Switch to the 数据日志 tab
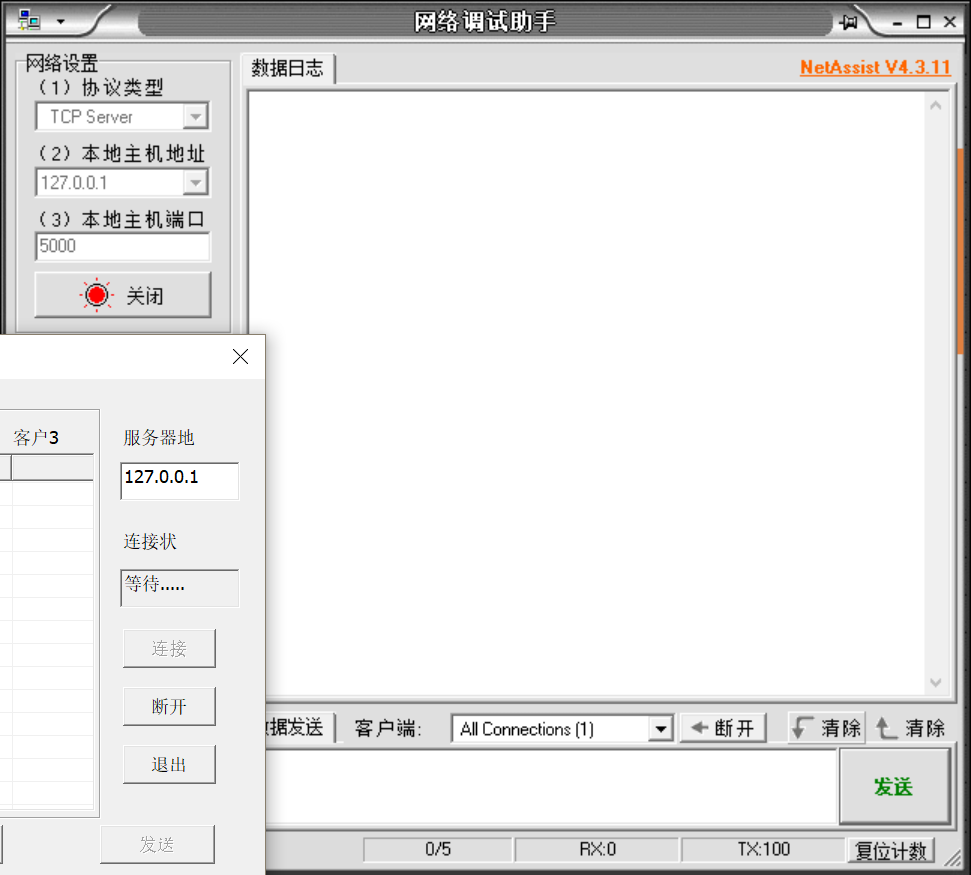Image resolution: width=971 pixels, height=875 pixels. pos(287,68)
